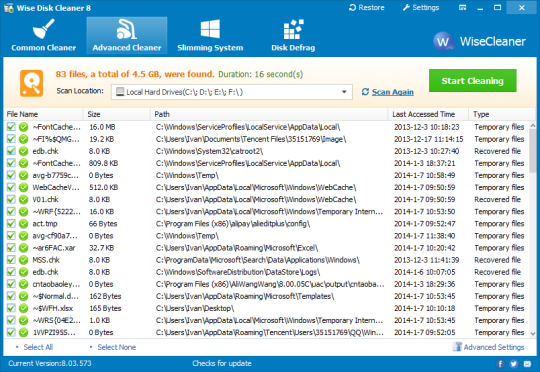The image size is (540, 372).
Task: Click green status icon for 1VVPZI9SS row
Action: tap(23, 332)
